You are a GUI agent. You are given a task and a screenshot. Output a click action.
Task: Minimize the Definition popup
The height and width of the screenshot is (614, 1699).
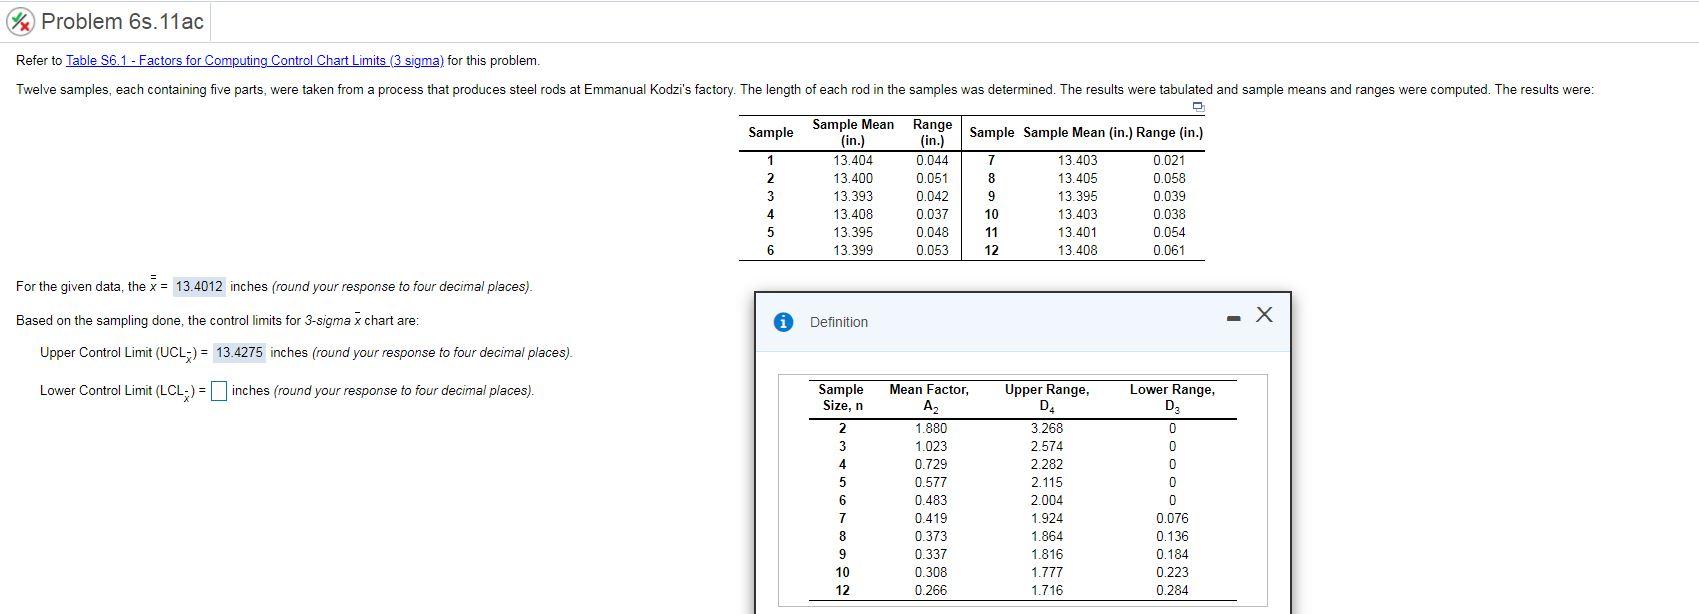[x=1234, y=319]
